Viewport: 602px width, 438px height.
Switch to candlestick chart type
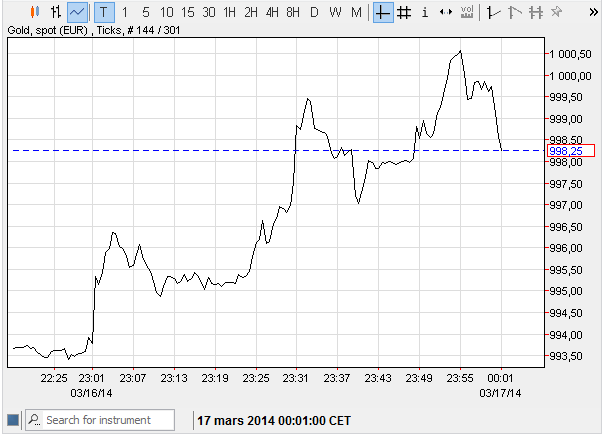click(35, 12)
